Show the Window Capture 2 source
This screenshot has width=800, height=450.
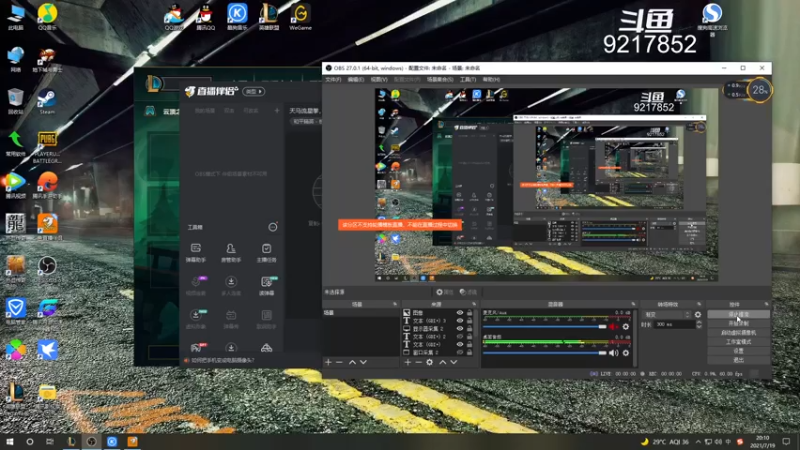pyautogui.click(x=460, y=353)
